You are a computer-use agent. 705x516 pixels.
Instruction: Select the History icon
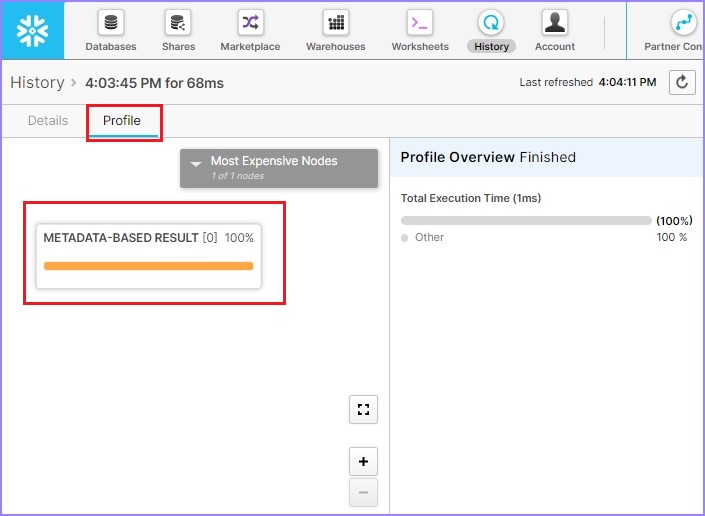point(491,23)
